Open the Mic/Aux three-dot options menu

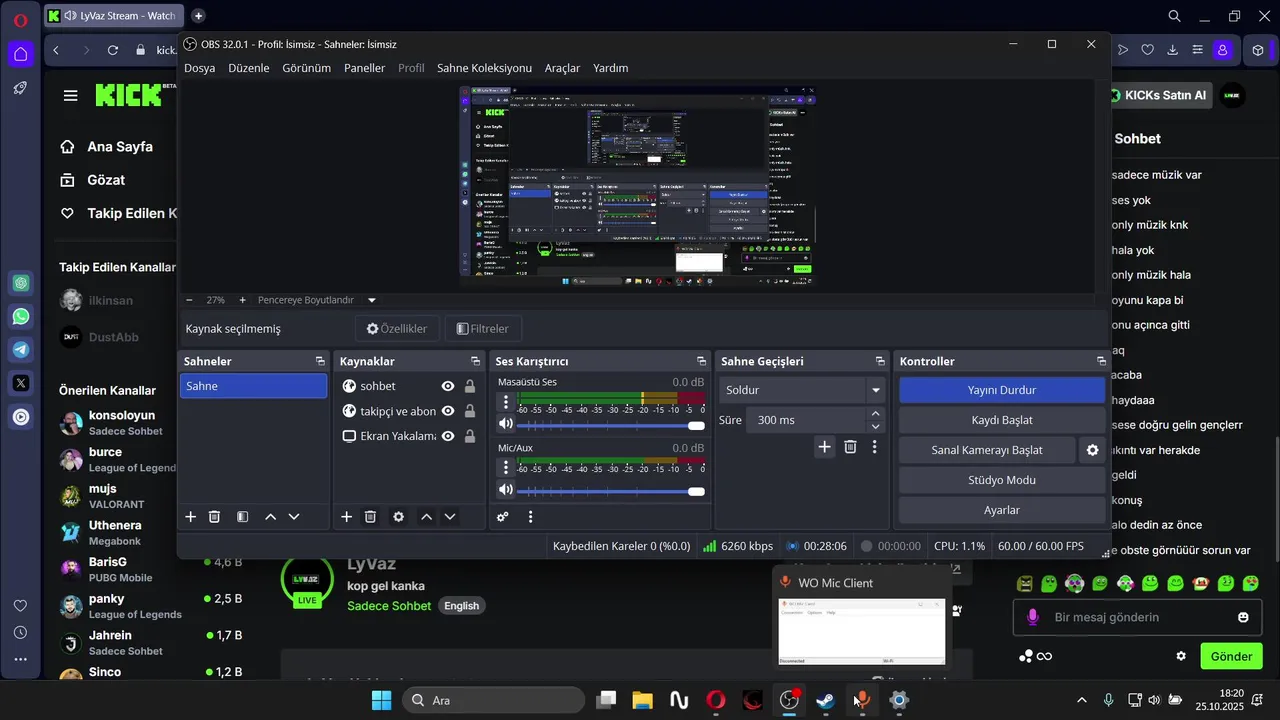pos(506,469)
